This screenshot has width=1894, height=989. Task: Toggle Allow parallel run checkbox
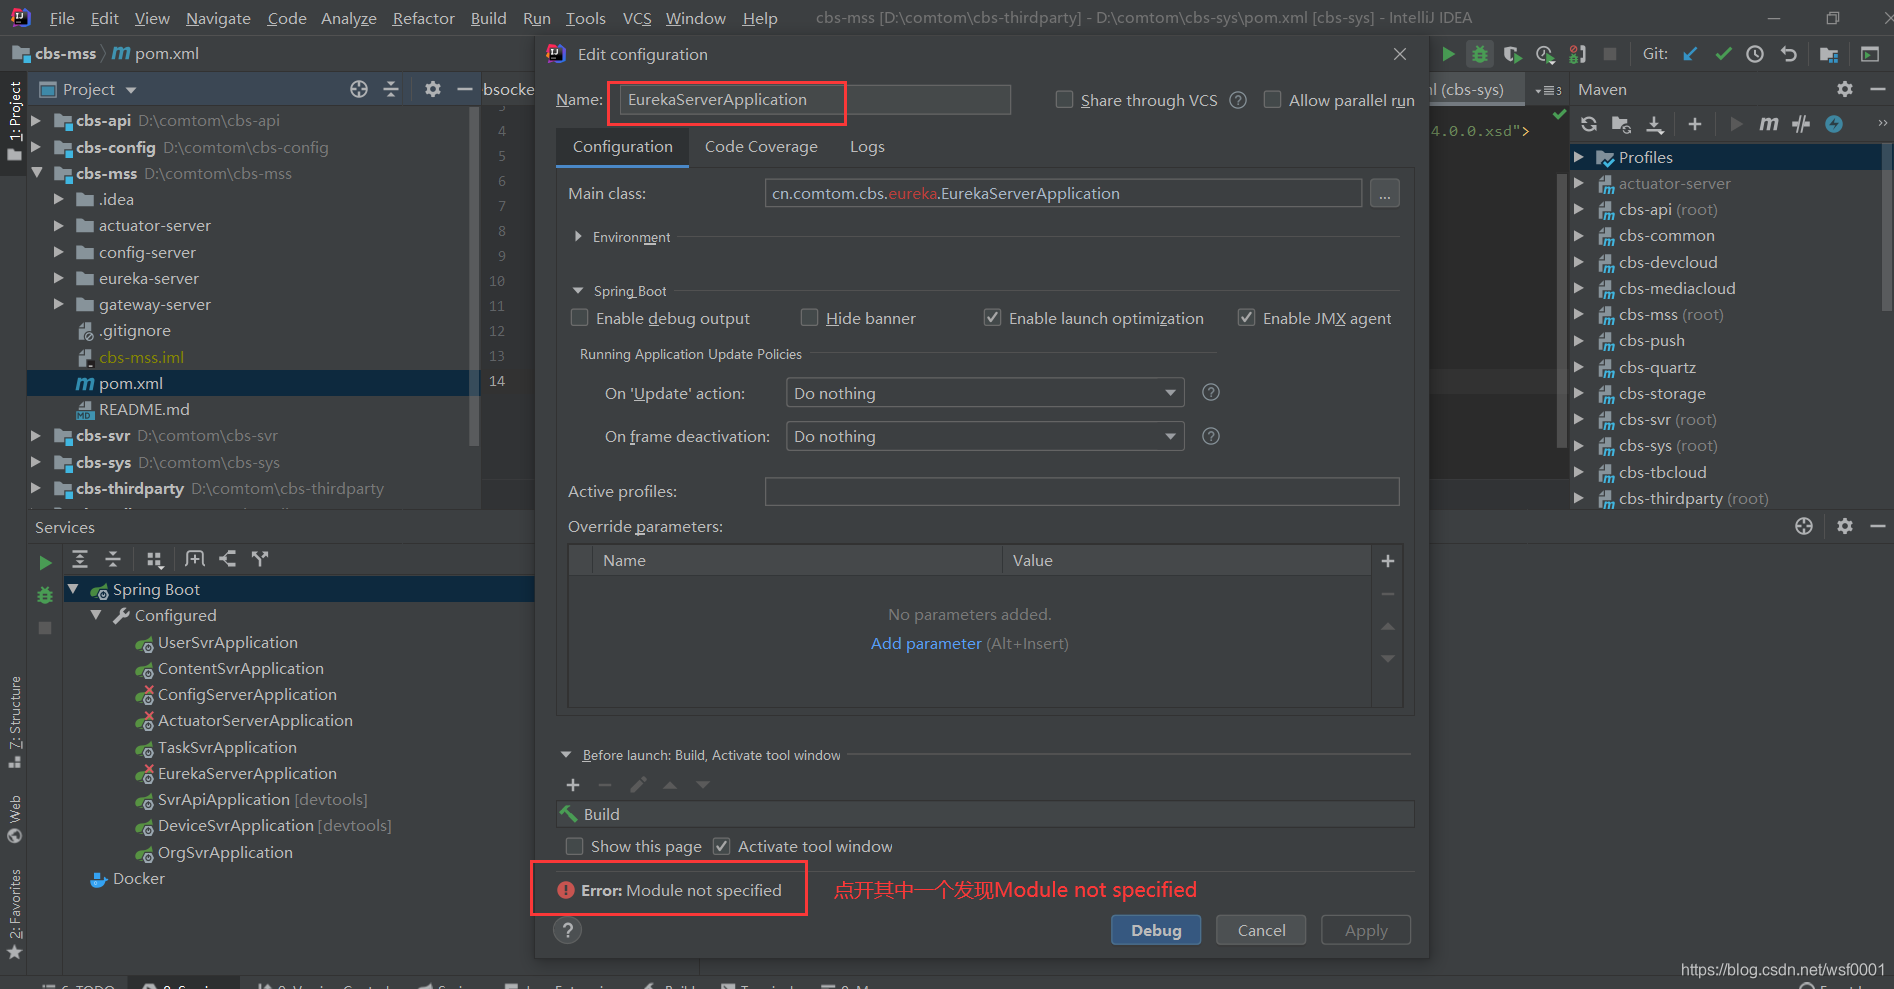click(1273, 99)
